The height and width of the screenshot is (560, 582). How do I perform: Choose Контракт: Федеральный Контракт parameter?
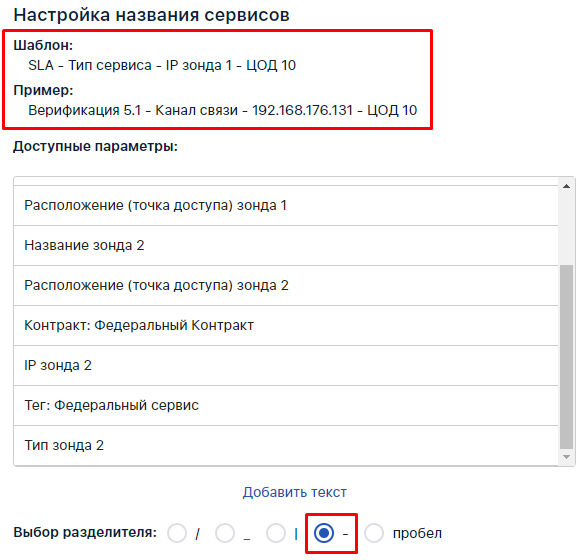click(286, 325)
